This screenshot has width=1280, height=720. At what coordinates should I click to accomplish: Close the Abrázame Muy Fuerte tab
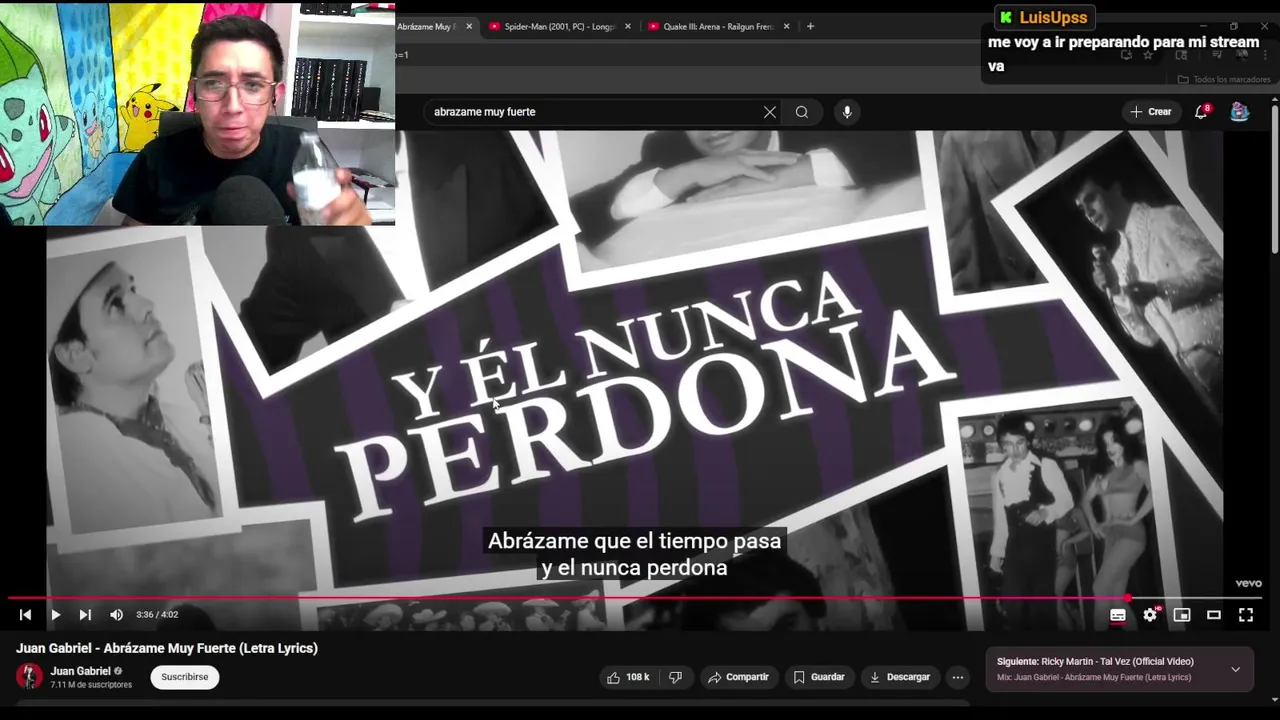[x=469, y=27]
